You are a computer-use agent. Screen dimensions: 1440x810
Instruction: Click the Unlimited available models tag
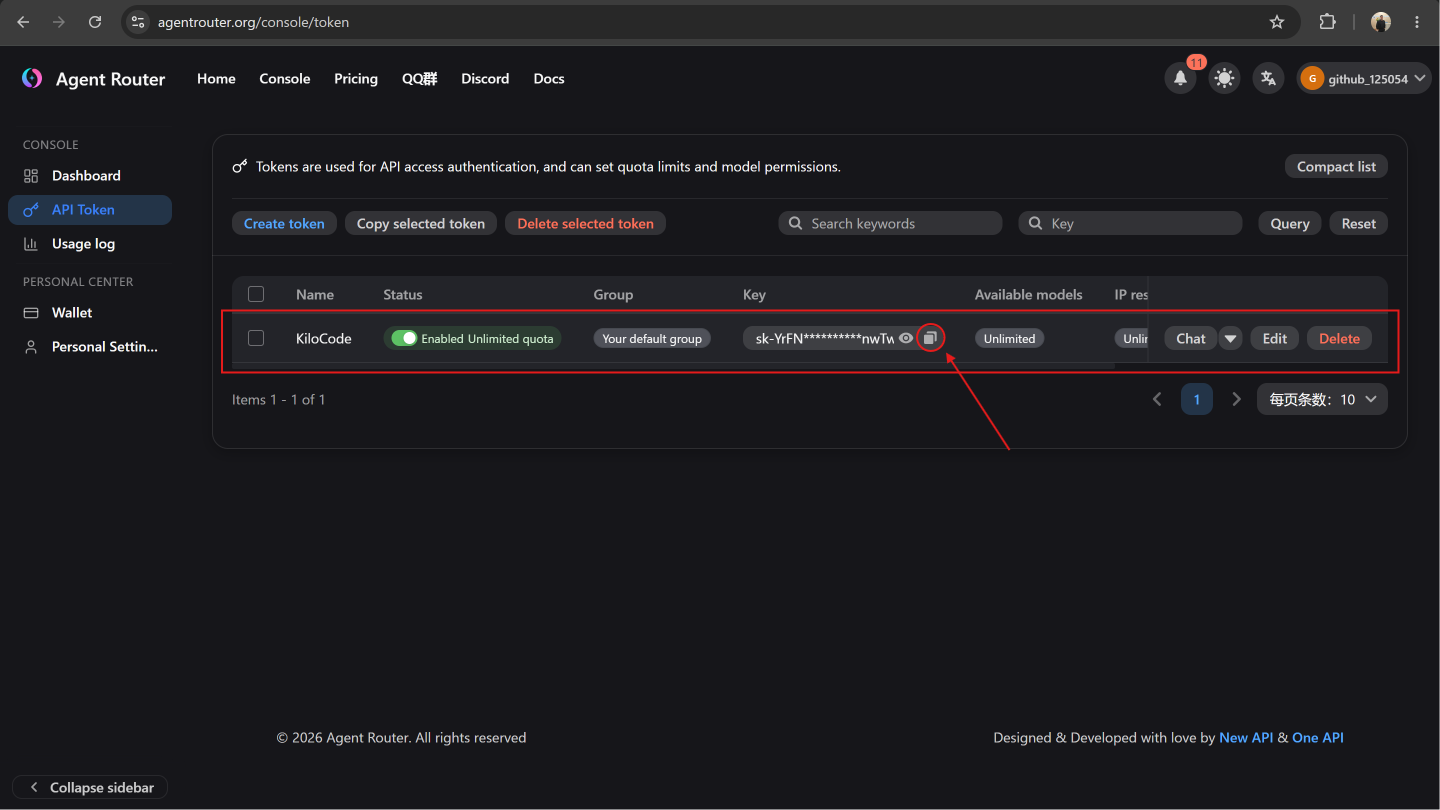1009,339
